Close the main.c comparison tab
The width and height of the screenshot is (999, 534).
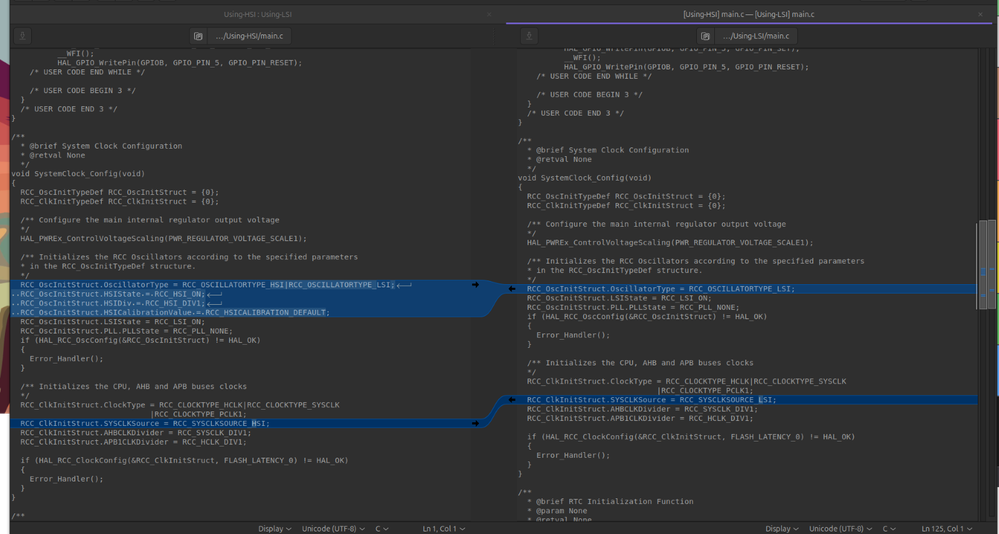pyautogui.click(x=981, y=14)
